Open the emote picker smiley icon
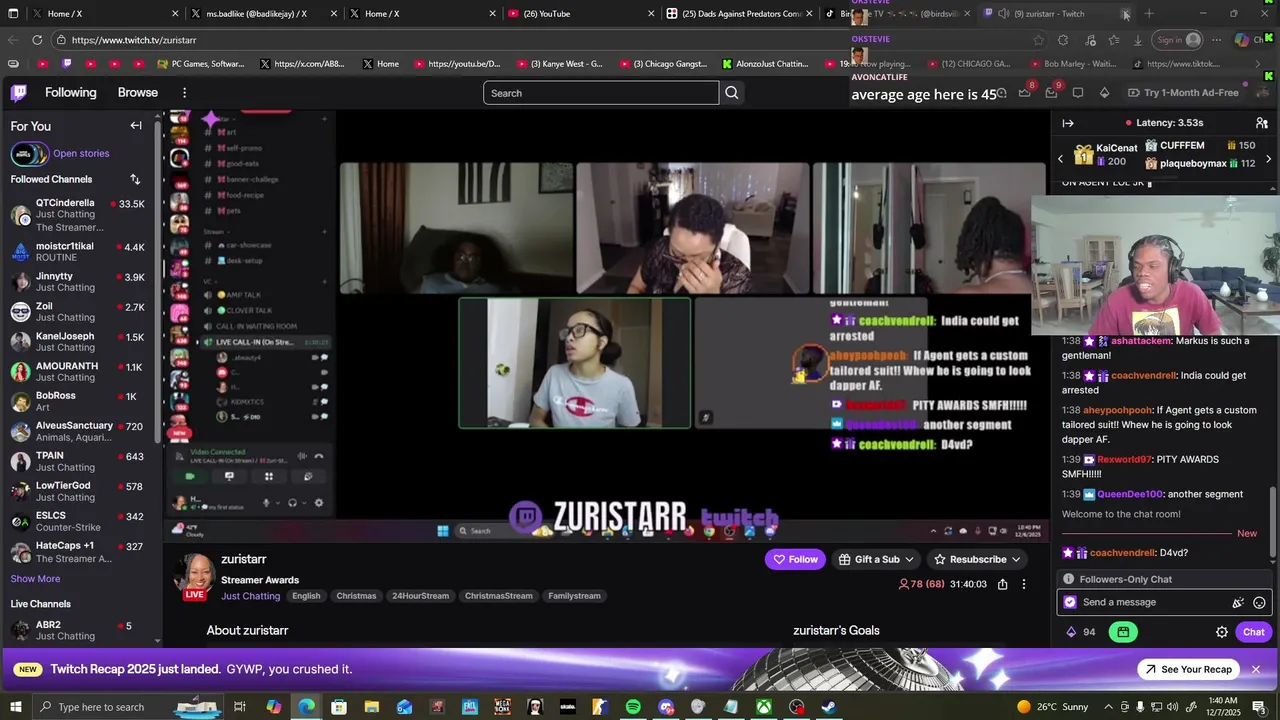The width and height of the screenshot is (1280, 720). click(1259, 602)
